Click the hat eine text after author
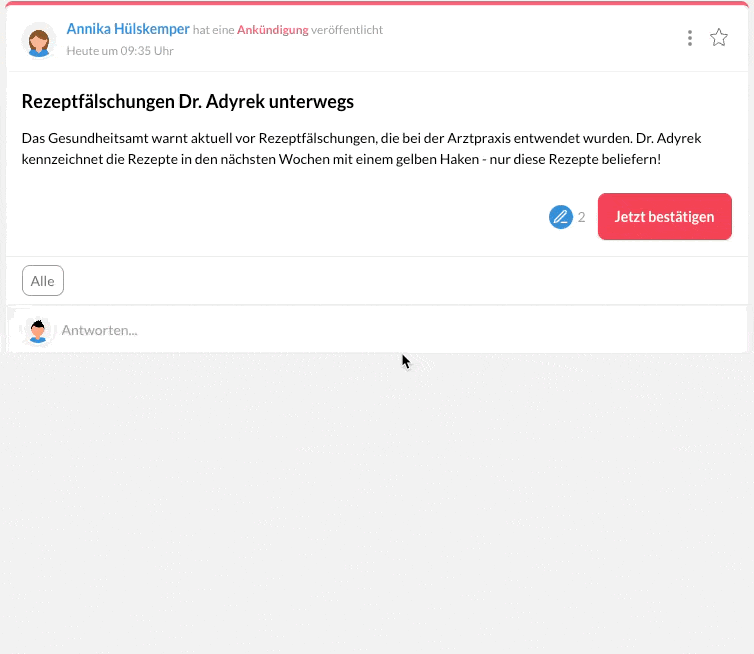The height and width of the screenshot is (654, 754). (x=213, y=30)
